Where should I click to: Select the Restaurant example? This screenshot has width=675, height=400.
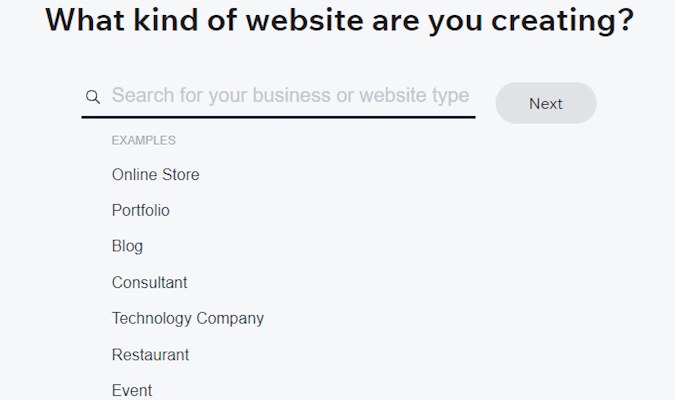coord(150,355)
